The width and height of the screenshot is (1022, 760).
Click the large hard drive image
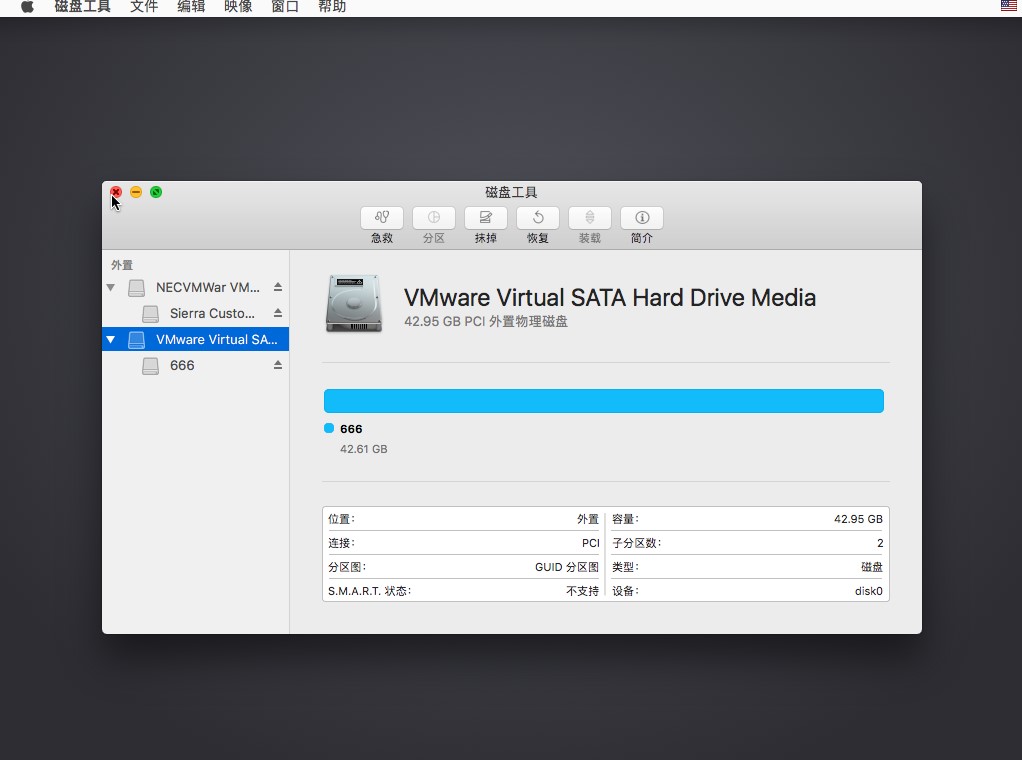click(x=354, y=303)
